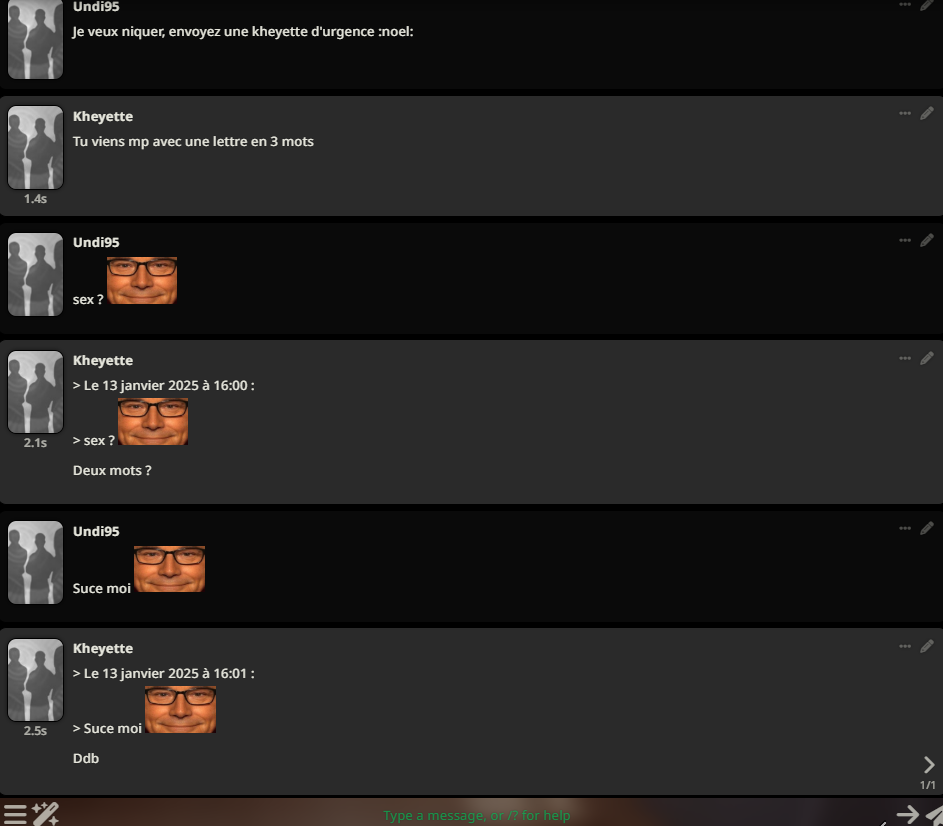Image resolution: width=943 pixels, height=826 pixels.
Task: Open the hamburger options menu at bottom left
Action: 15,815
